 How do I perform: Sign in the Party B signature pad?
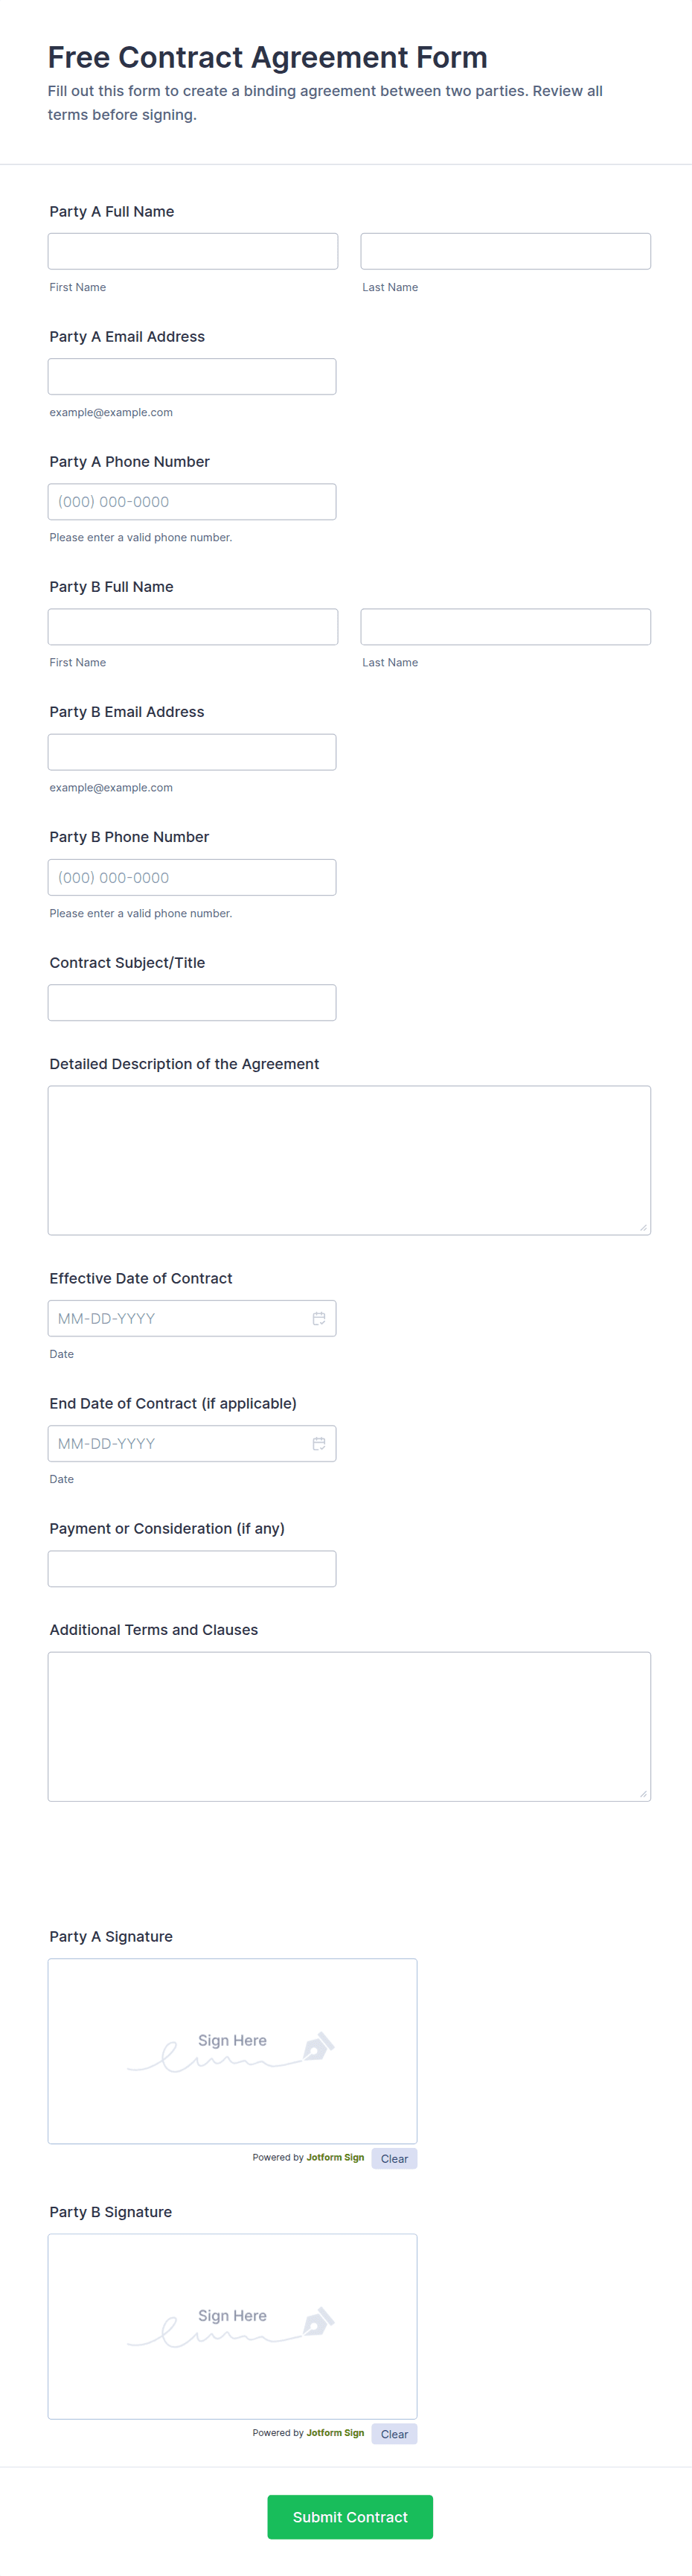click(x=232, y=2325)
